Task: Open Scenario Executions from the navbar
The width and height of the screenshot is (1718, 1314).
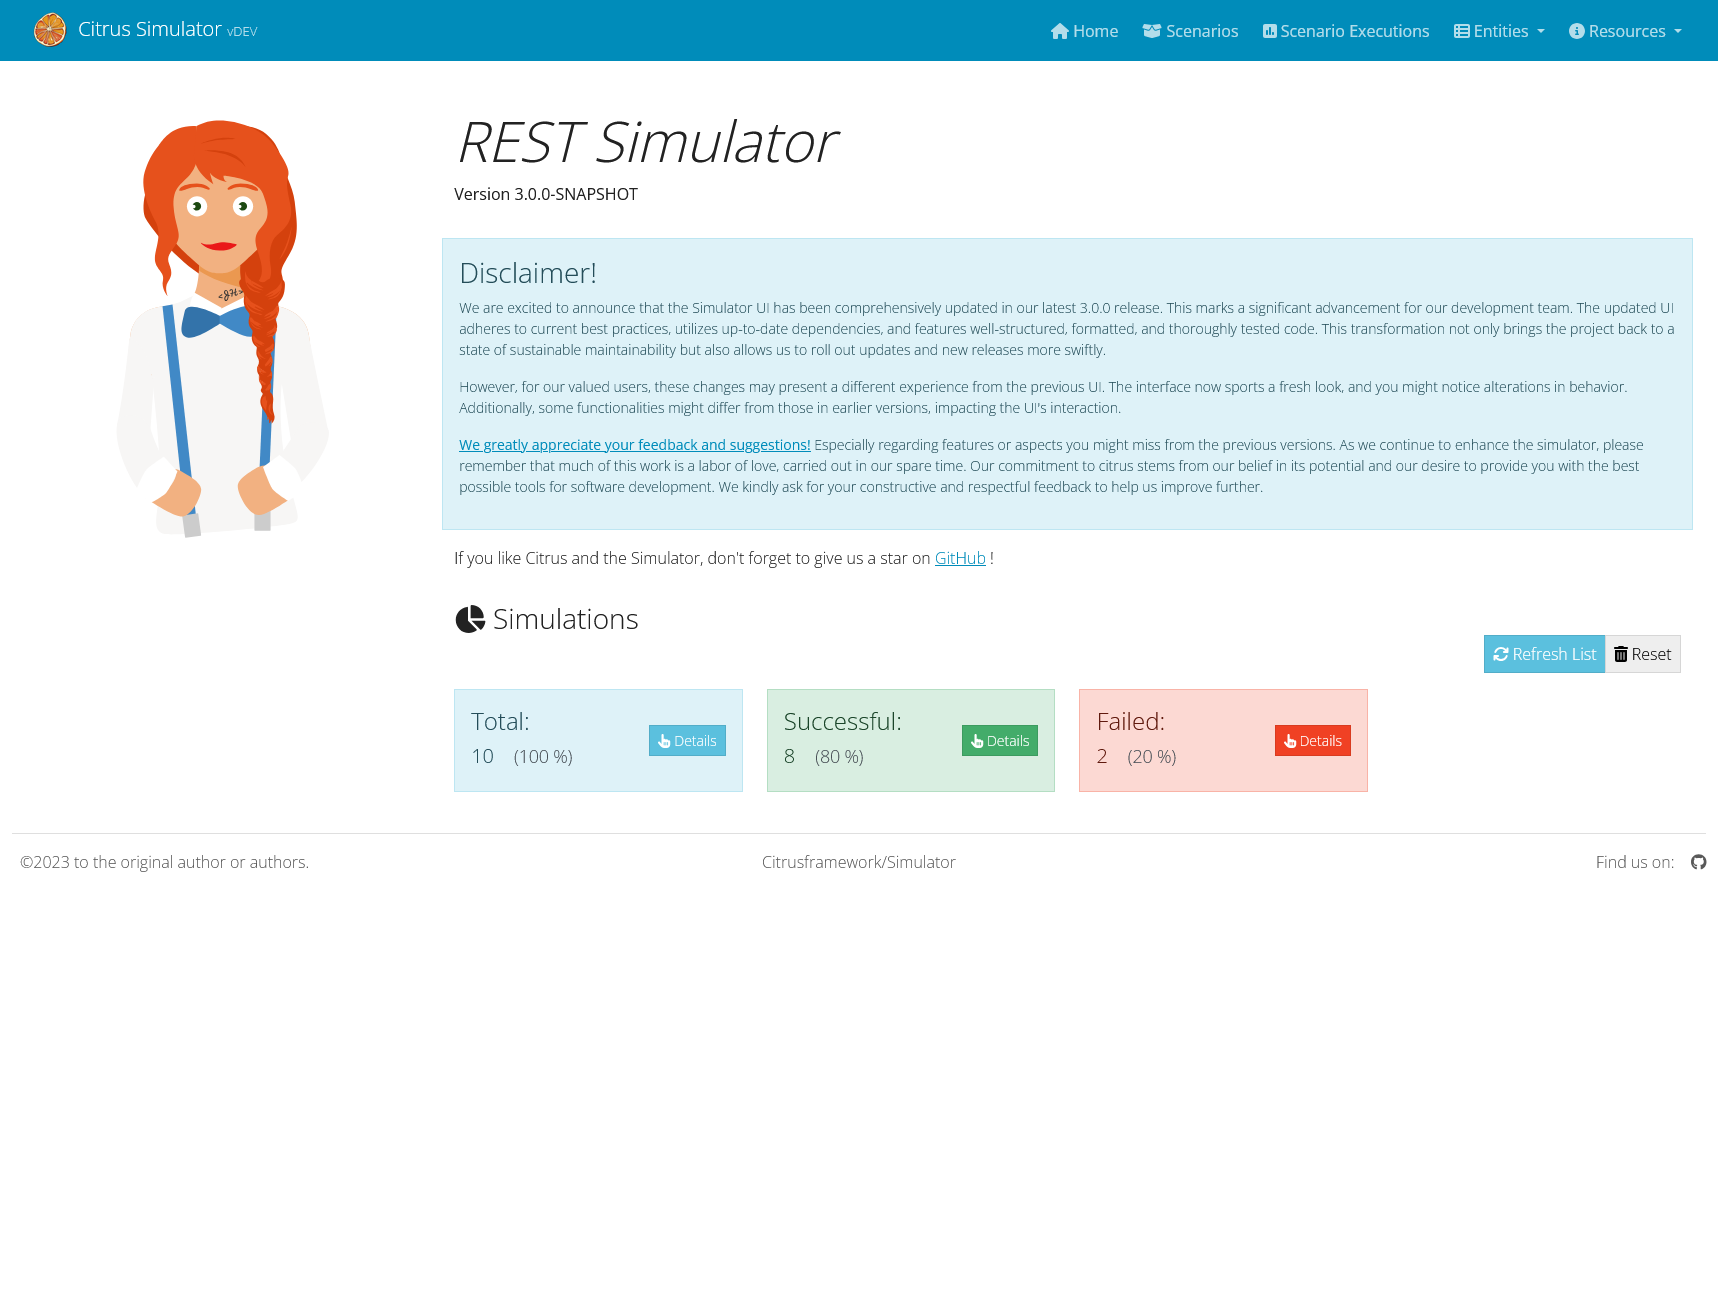Action: click(x=1345, y=31)
